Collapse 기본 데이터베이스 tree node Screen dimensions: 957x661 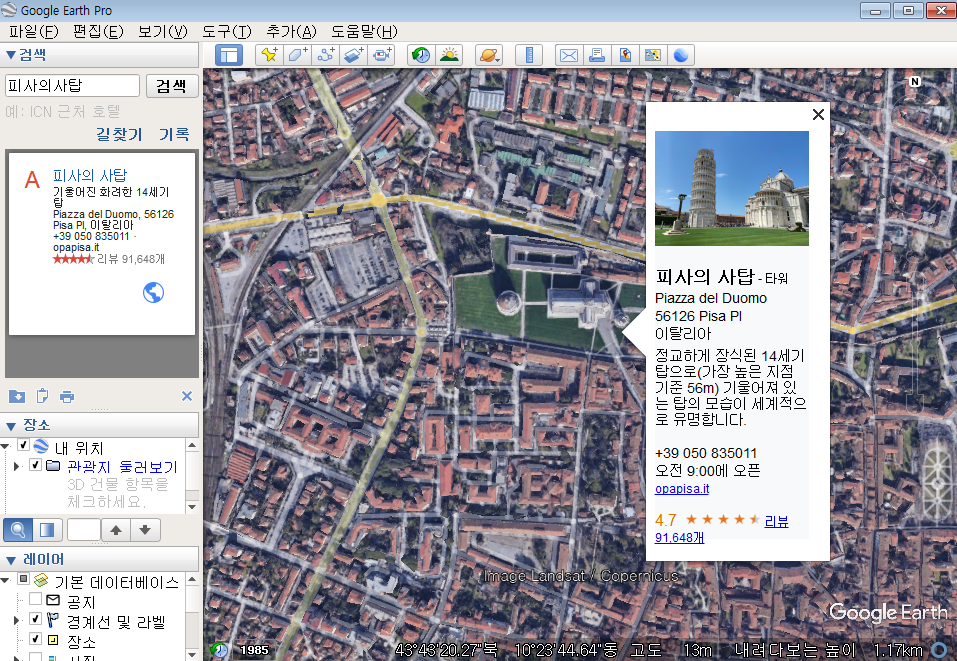[x=6, y=580]
